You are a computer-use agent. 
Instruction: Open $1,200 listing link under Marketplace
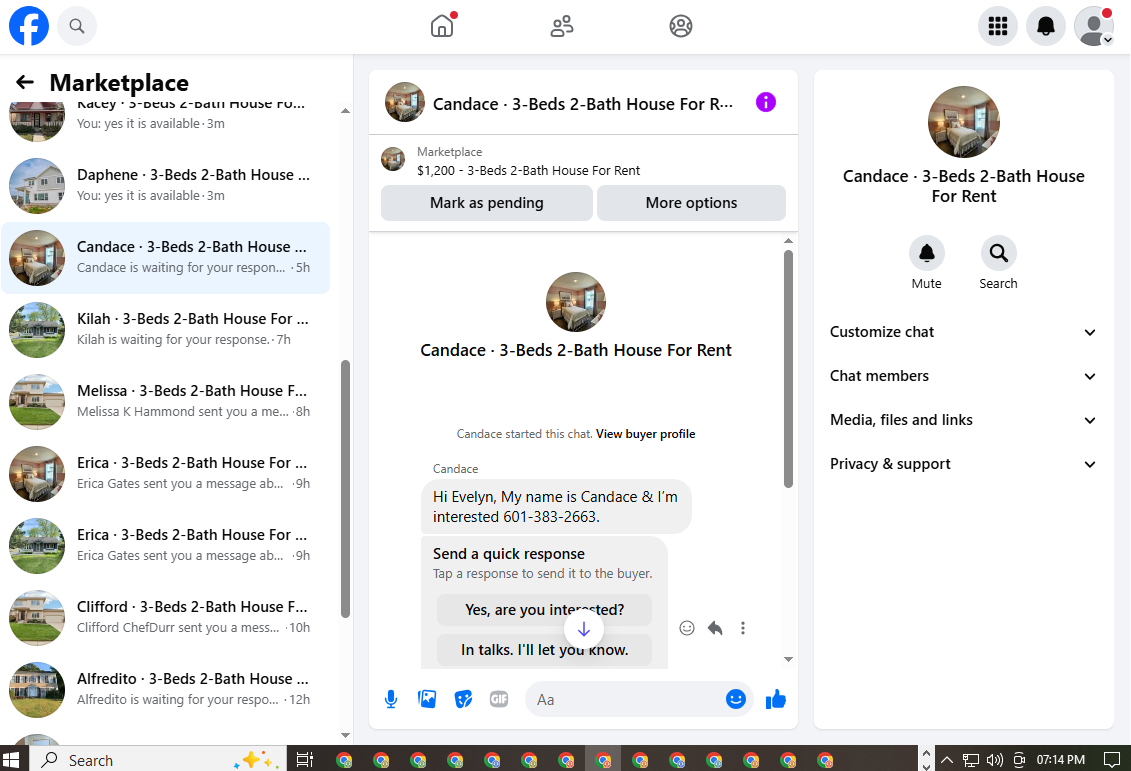[x=528, y=170]
